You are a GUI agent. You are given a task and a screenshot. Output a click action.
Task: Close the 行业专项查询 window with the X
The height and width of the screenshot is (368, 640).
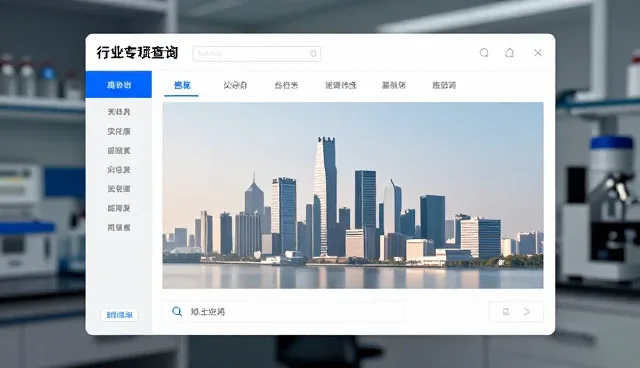point(538,53)
